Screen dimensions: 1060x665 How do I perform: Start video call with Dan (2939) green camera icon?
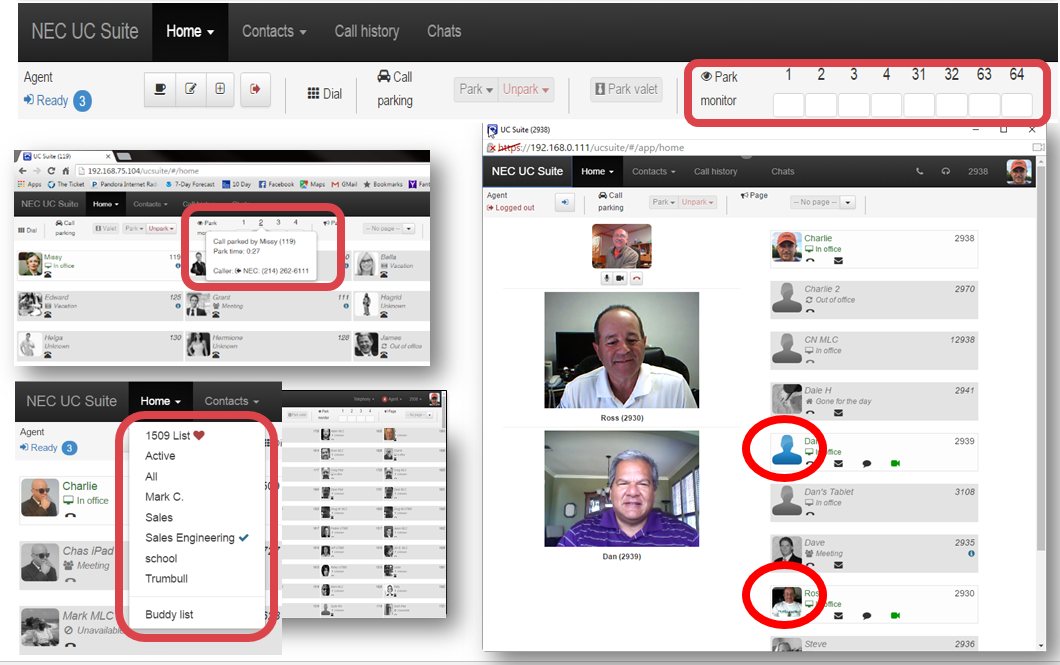coord(895,464)
